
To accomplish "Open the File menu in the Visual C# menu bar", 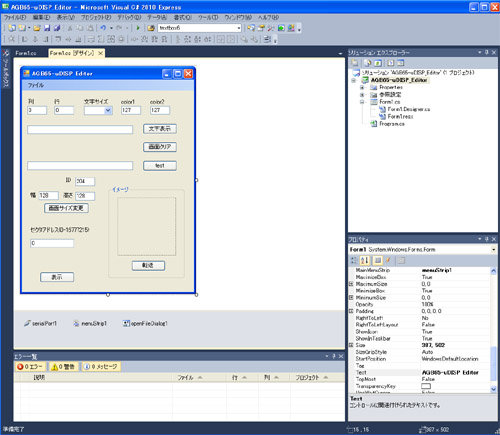I will point(15,17).
